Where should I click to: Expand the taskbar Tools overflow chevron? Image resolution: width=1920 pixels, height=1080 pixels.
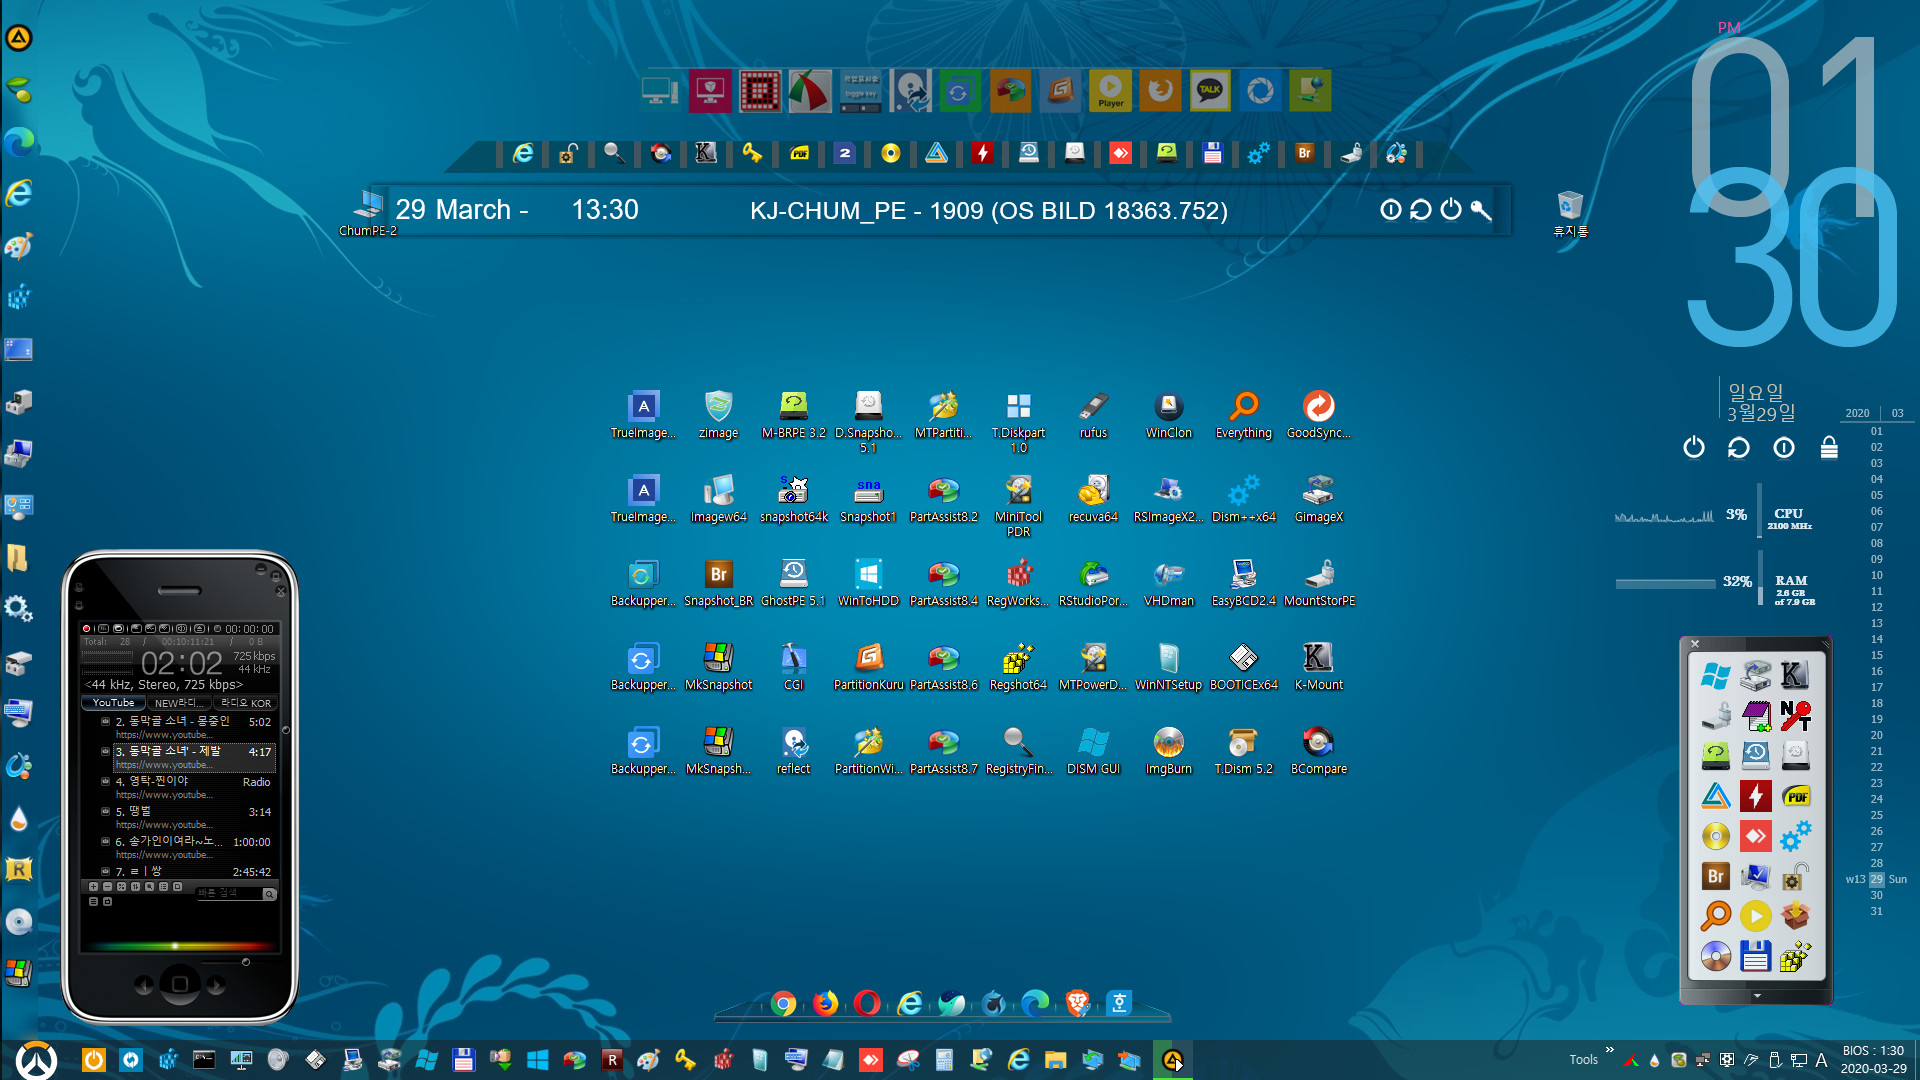pyautogui.click(x=1609, y=1050)
